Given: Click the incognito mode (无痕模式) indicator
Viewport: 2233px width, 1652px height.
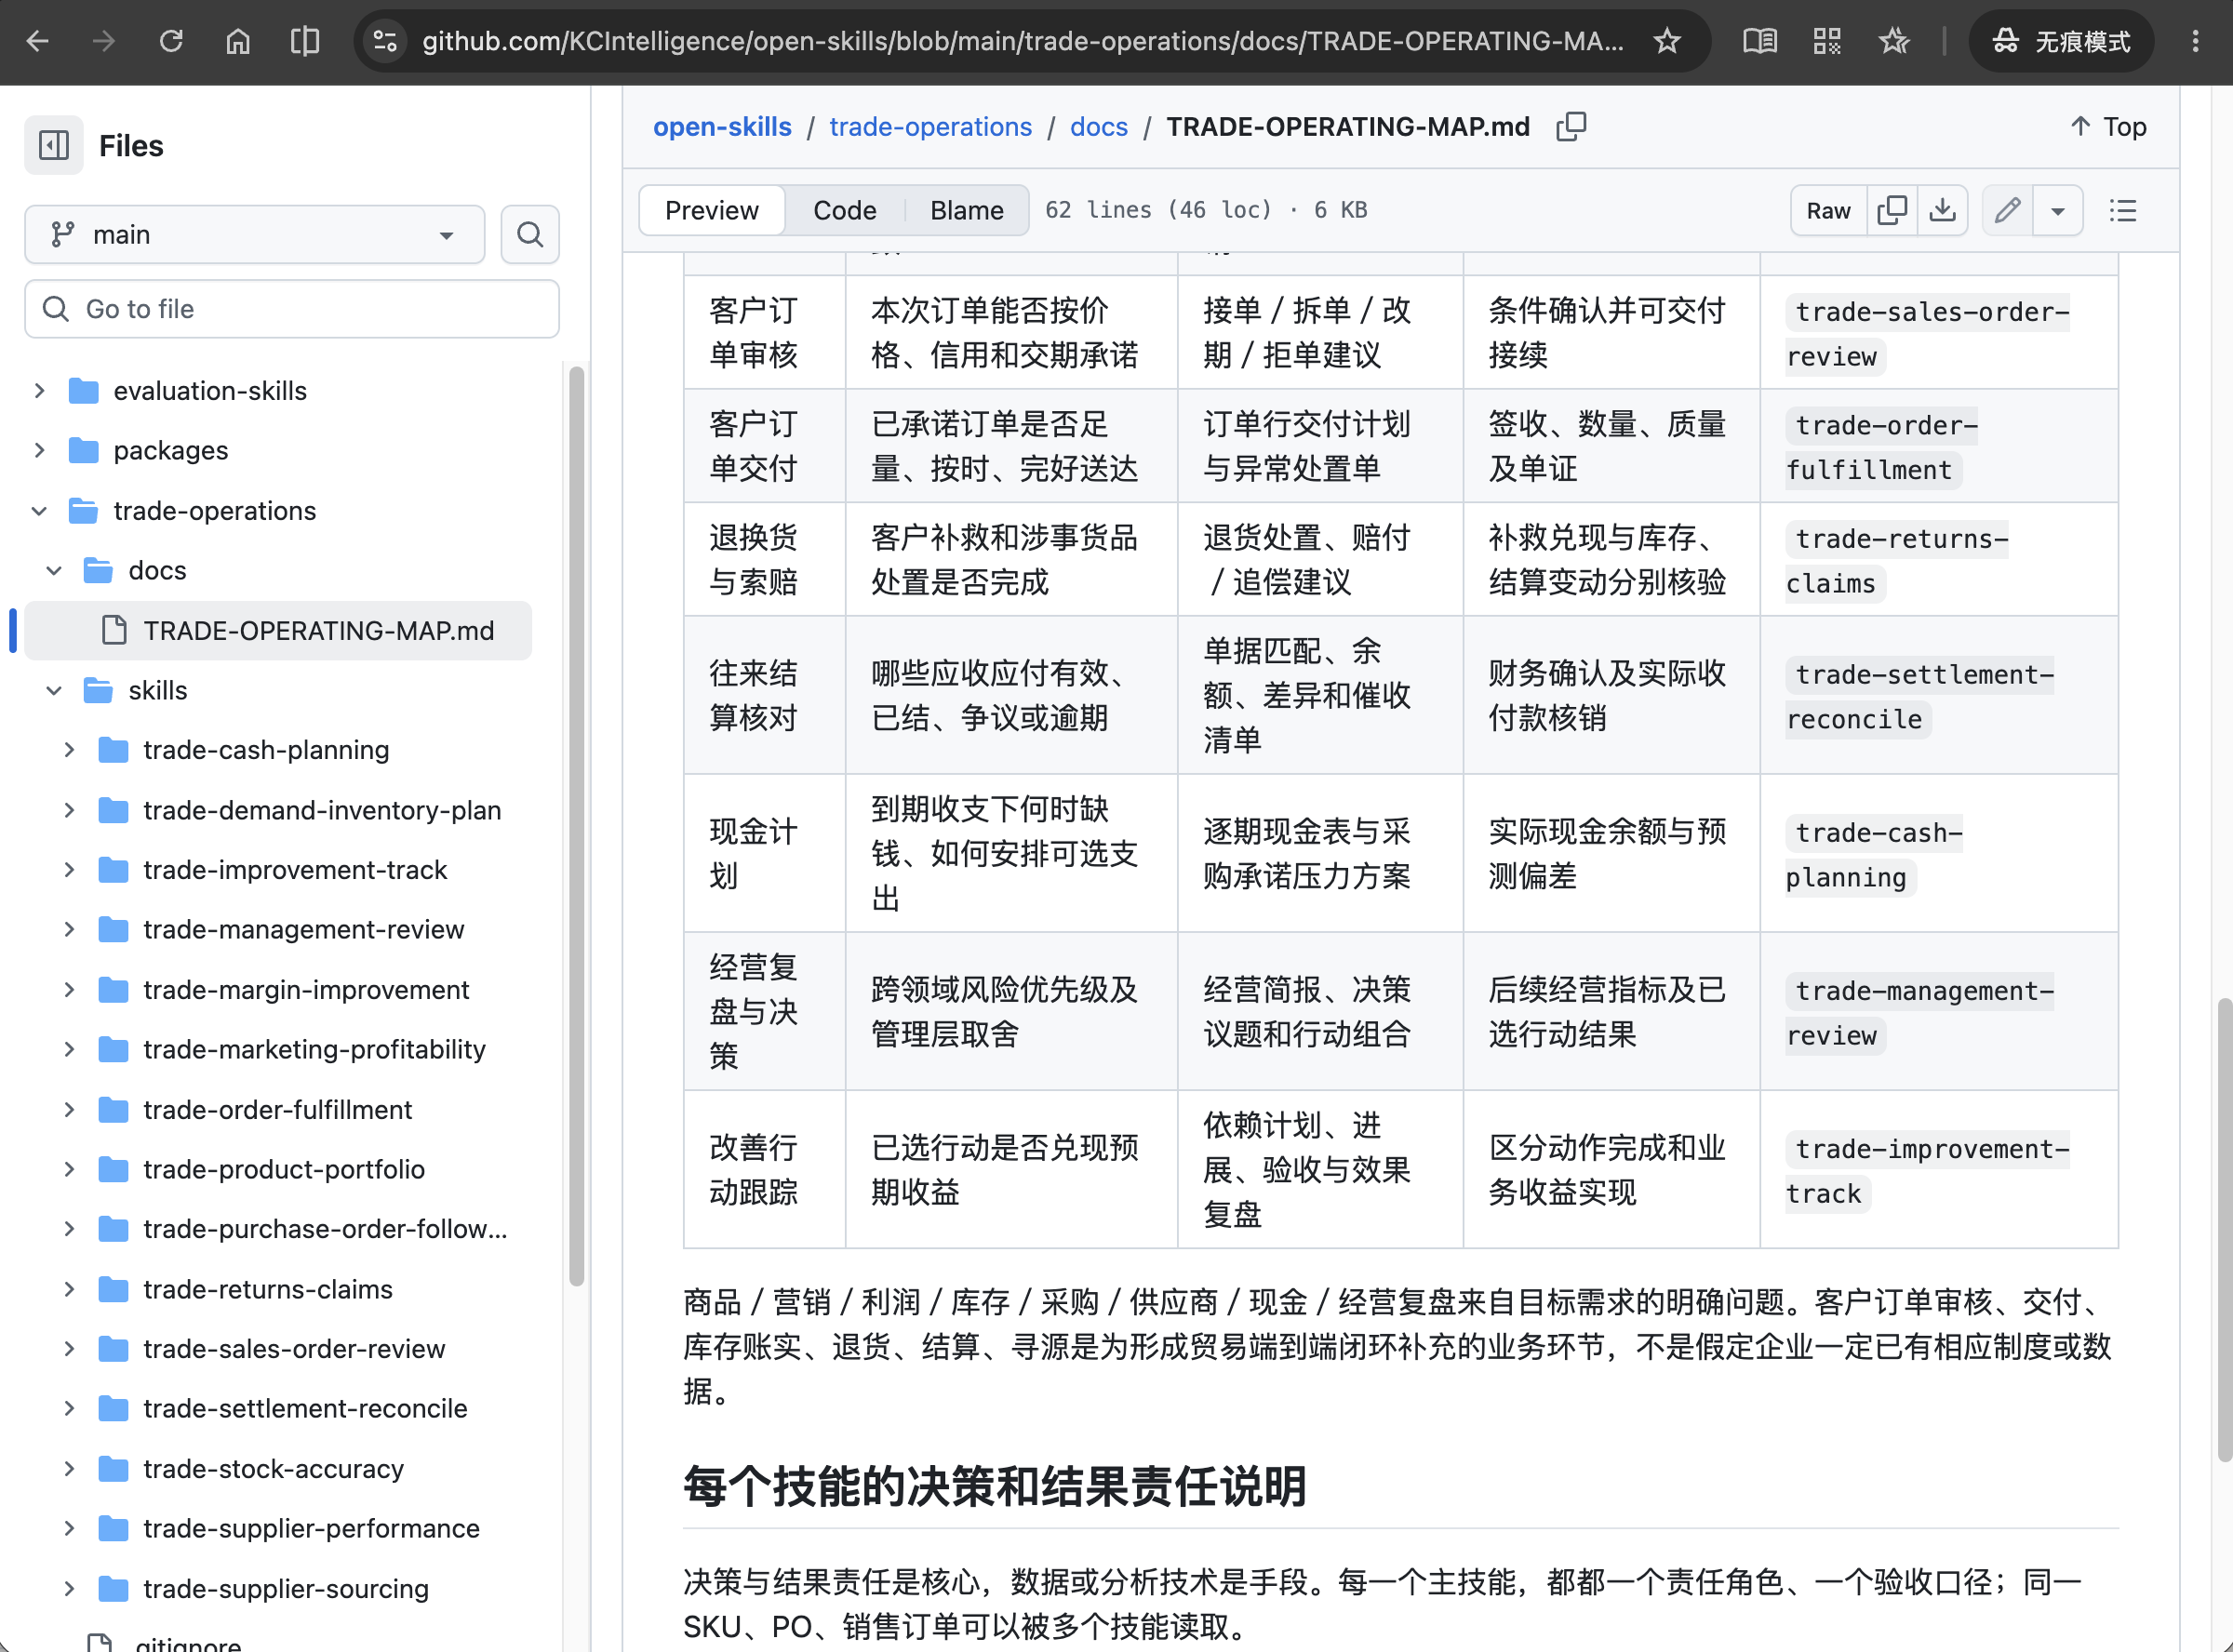Looking at the screenshot, I should (2062, 41).
